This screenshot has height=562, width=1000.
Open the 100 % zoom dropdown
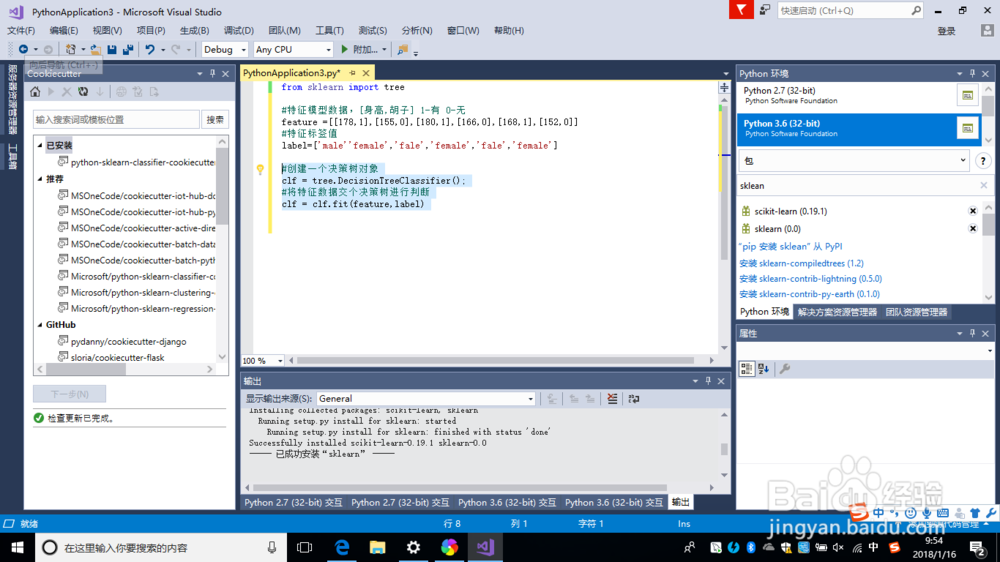(280, 361)
